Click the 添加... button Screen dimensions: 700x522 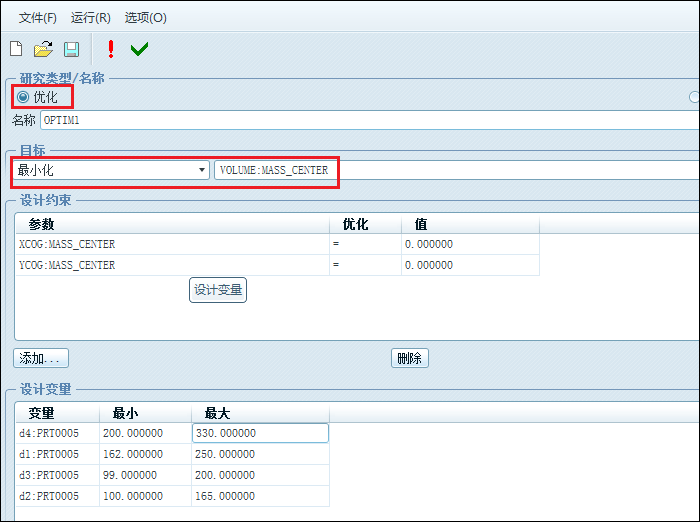click(x=41, y=358)
